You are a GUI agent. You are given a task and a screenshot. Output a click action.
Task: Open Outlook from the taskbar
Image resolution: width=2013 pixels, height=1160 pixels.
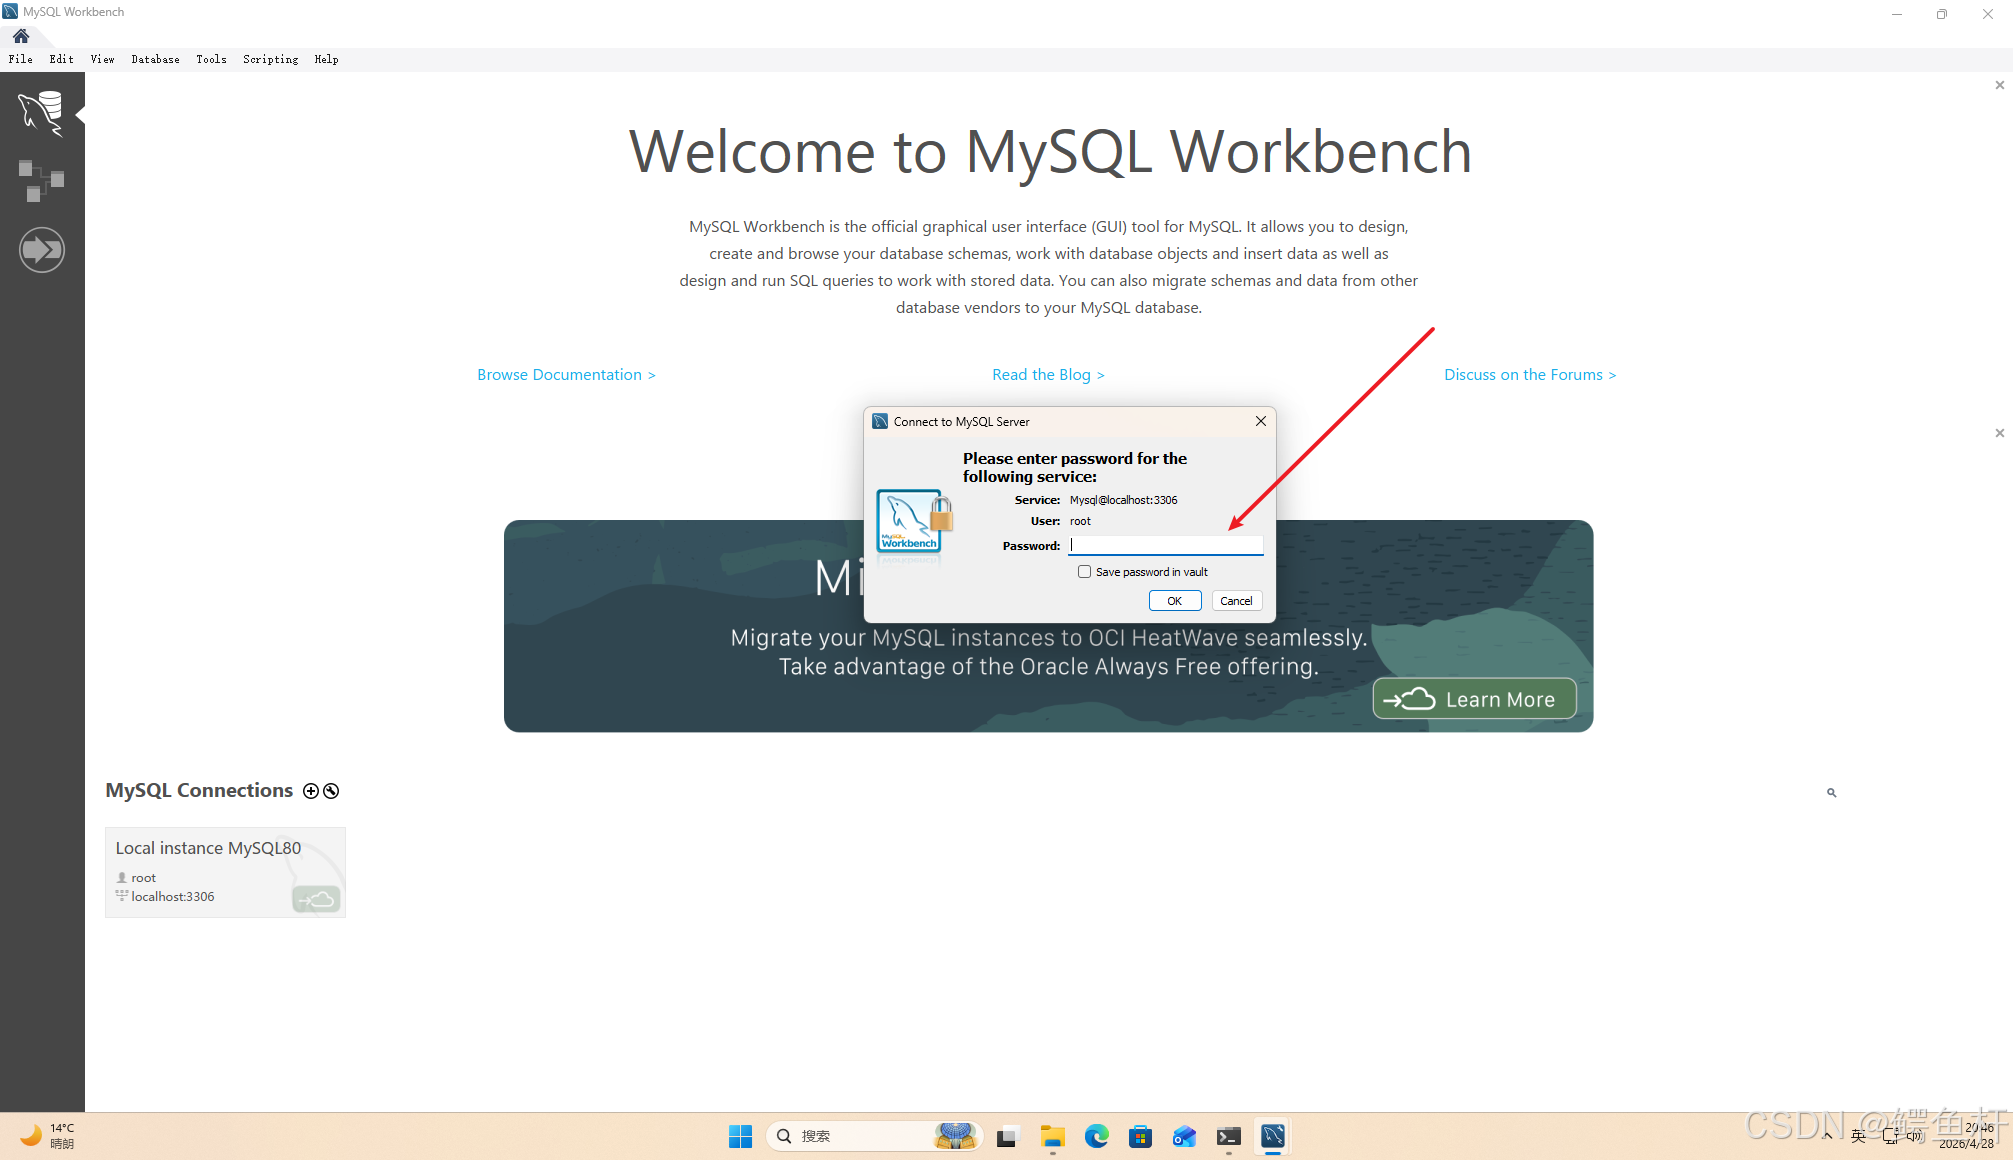[x=1185, y=1136]
